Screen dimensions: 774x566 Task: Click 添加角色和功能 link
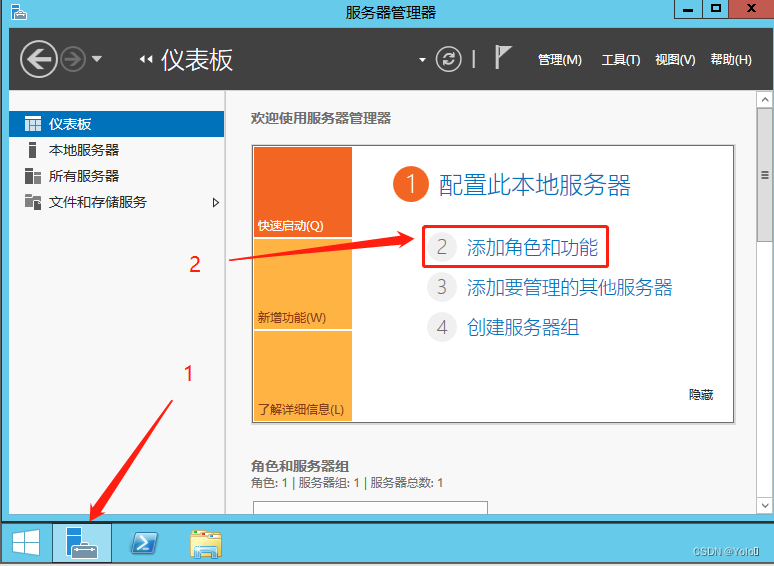point(532,247)
